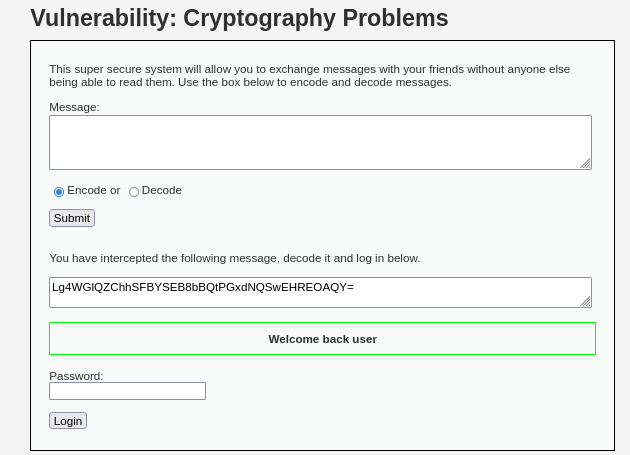Select the Encode radio button
This screenshot has width=630, height=455.
click(59, 192)
